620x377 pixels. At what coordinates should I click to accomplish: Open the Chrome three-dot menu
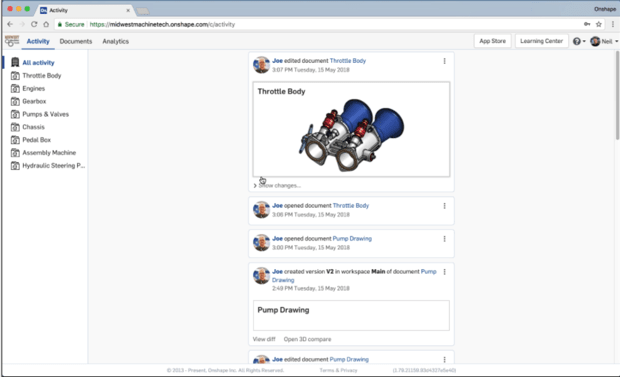[613, 24]
